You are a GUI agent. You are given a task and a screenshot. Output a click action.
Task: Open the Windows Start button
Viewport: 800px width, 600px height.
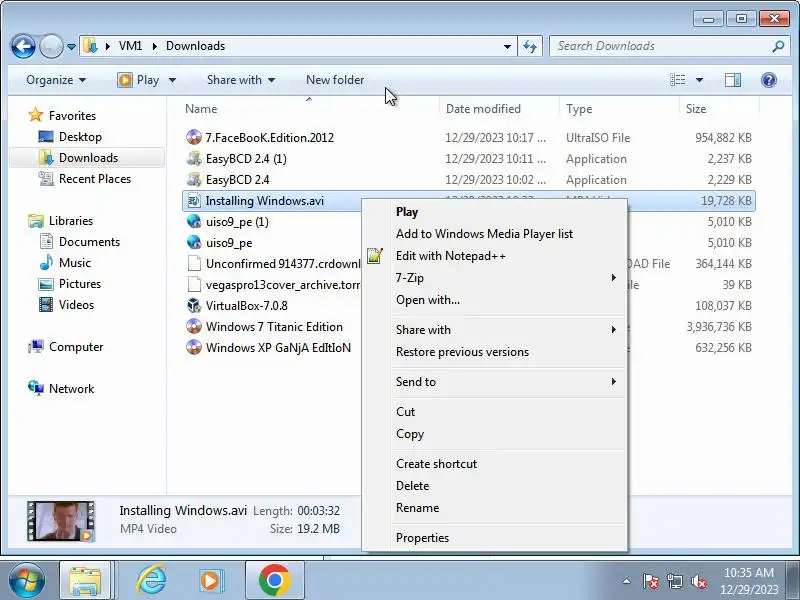(26, 581)
